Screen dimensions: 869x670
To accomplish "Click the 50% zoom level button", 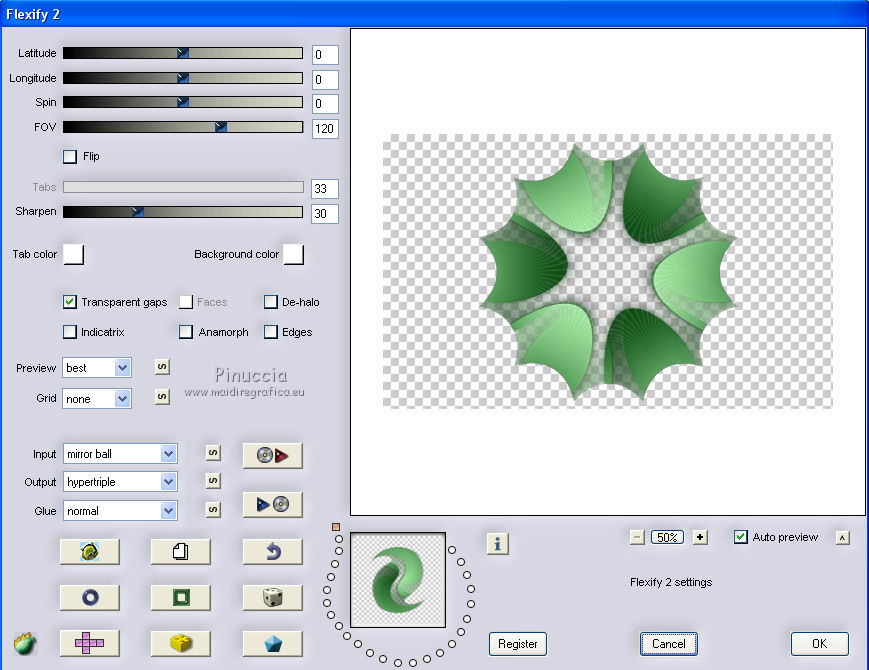I will point(667,537).
